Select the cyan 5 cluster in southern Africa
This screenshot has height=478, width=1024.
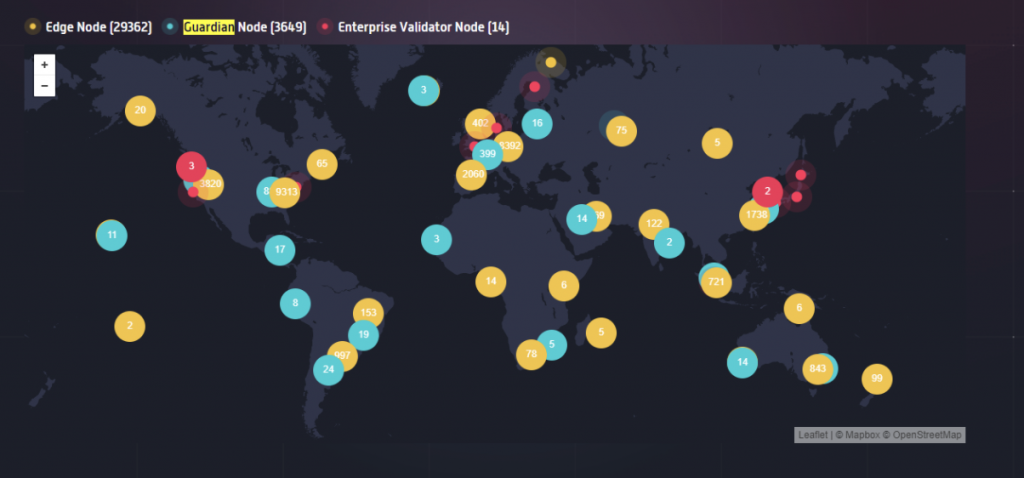click(x=553, y=345)
